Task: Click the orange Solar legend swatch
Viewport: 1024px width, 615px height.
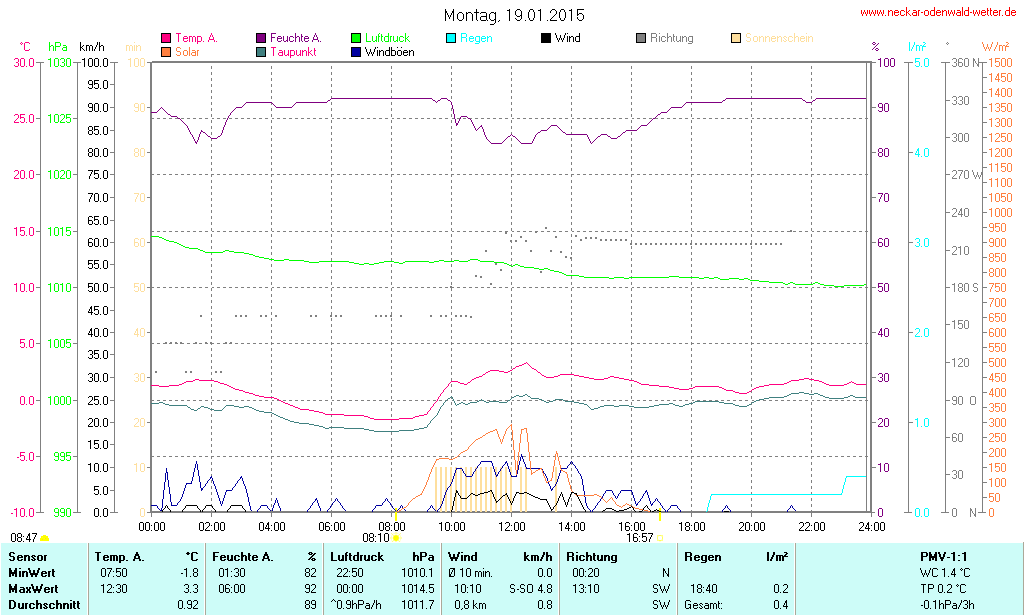Action: [x=166, y=52]
